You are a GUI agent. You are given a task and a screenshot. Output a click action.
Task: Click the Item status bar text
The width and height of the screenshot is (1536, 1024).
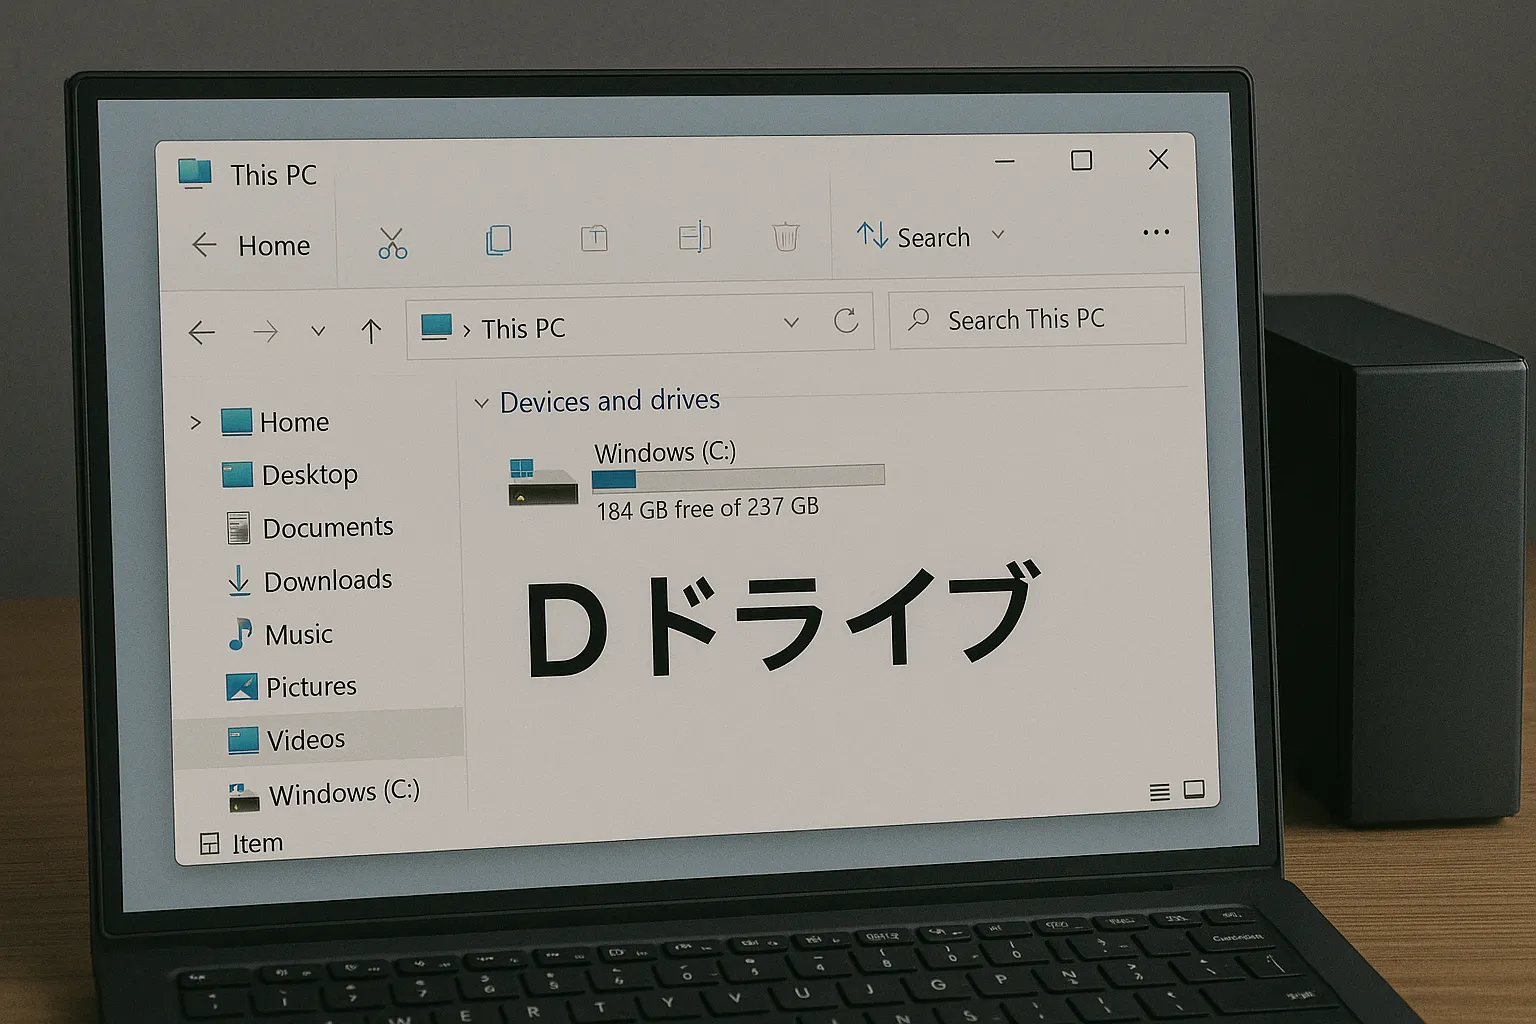(x=257, y=844)
